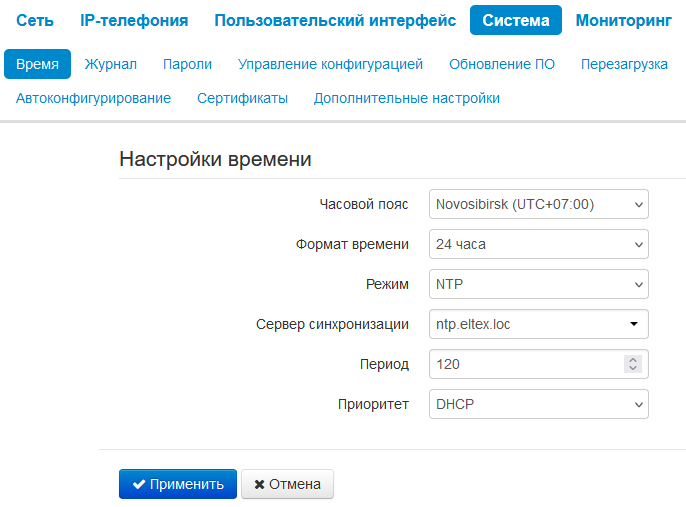The width and height of the screenshot is (686, 507).
Task: Open the Сеть main menu tab
Action: point(35,20)
